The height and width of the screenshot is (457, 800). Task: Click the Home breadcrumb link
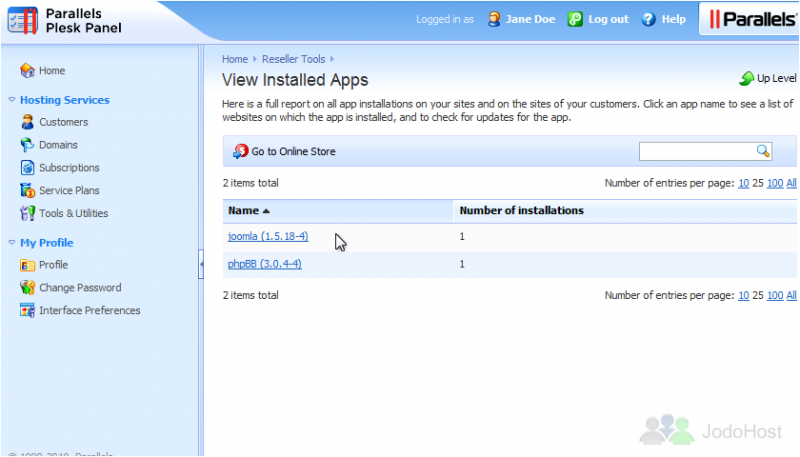pos(235,59)
